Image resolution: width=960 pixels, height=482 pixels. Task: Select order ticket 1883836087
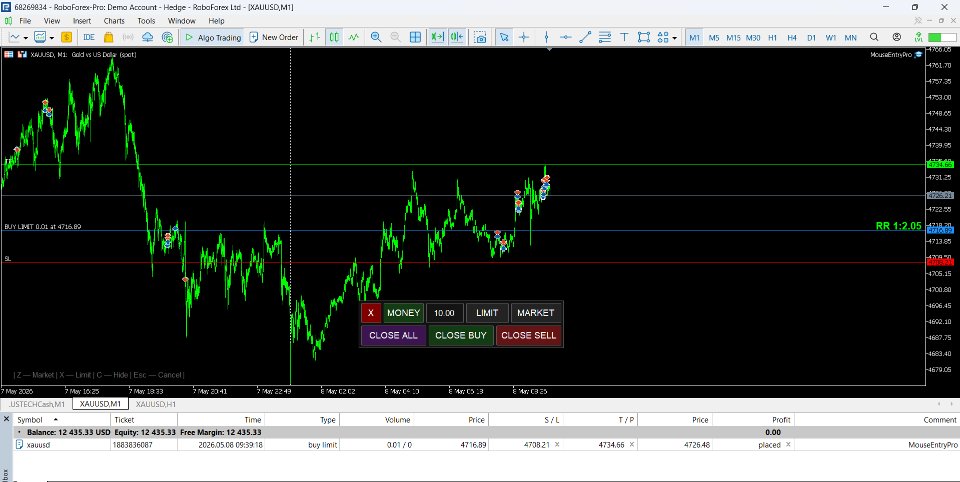pyautogui.click(x=132, y=445)
